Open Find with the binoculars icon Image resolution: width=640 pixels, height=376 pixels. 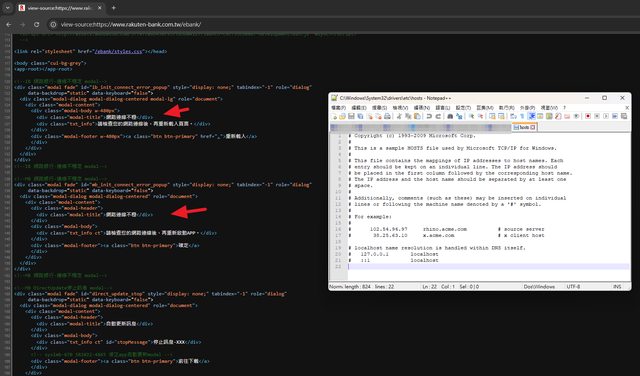tap(450, 116)
